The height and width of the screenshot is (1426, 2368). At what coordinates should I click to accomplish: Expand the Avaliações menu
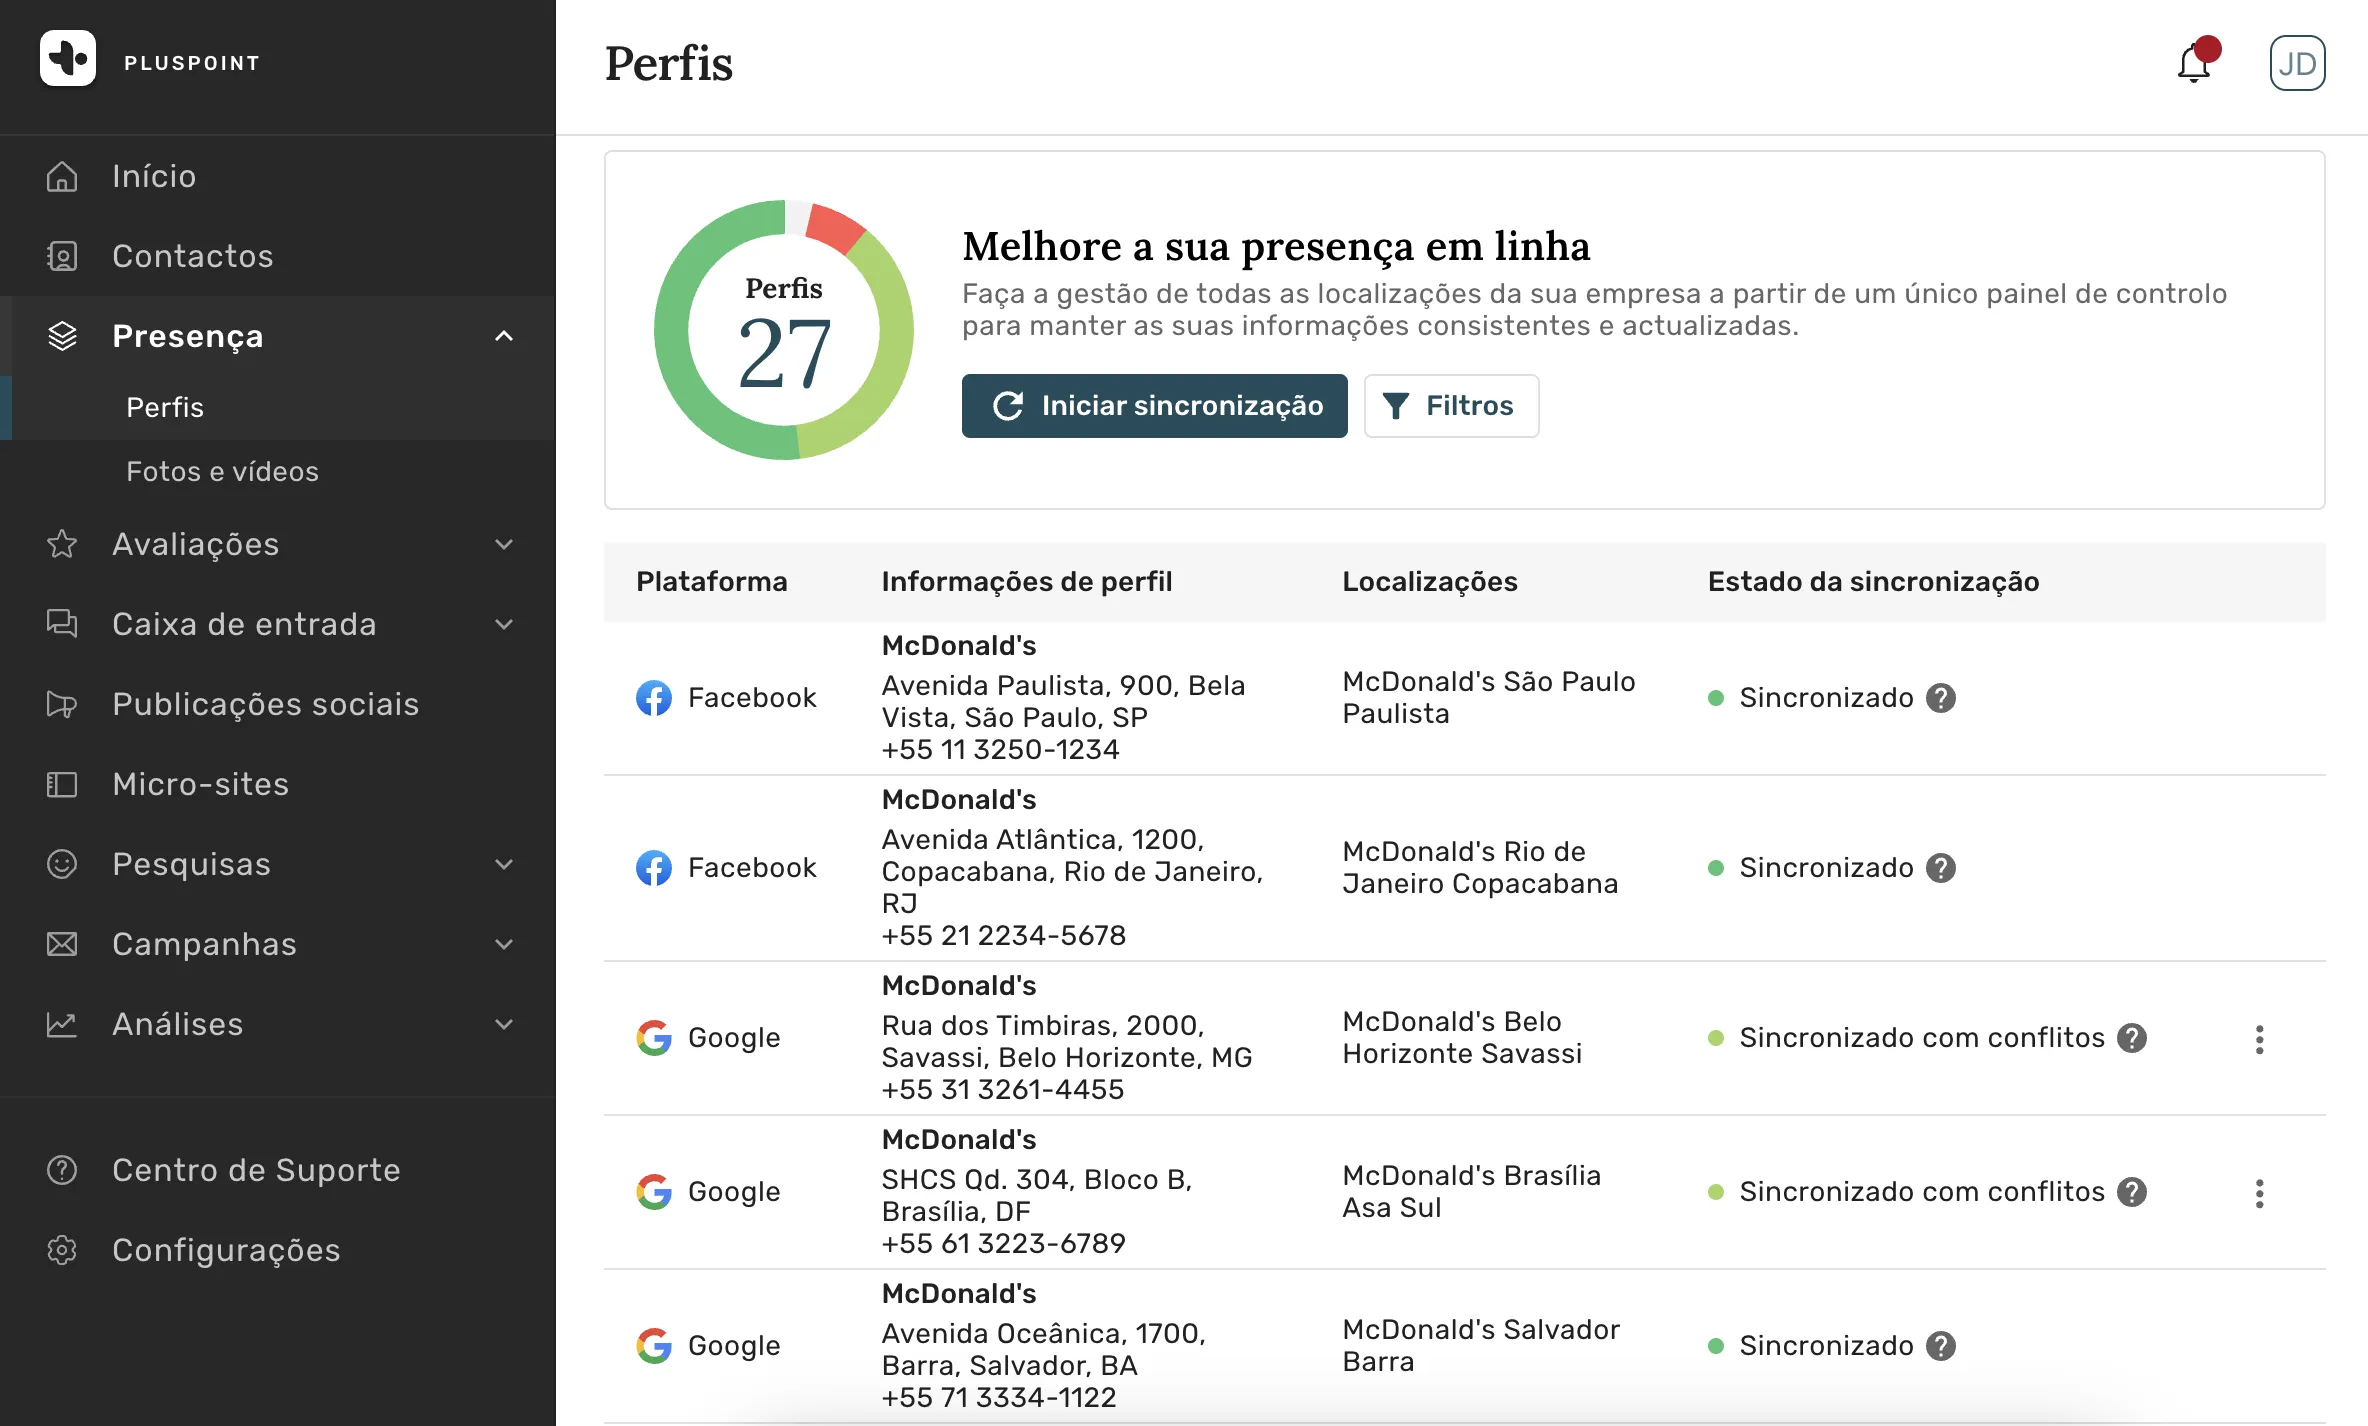tap(504, 544)
